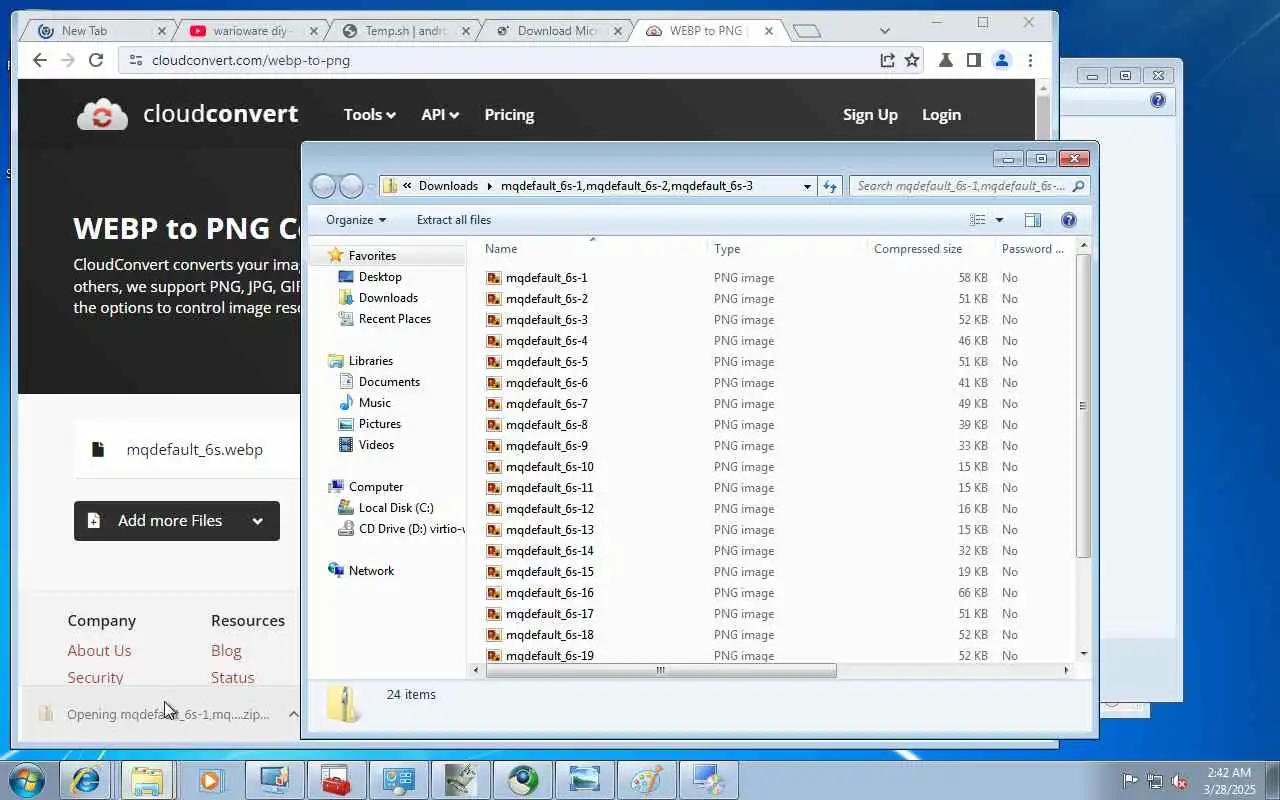Click the Add more Files button
This screenshot has height=800, width=1280.
pos(177,521)
